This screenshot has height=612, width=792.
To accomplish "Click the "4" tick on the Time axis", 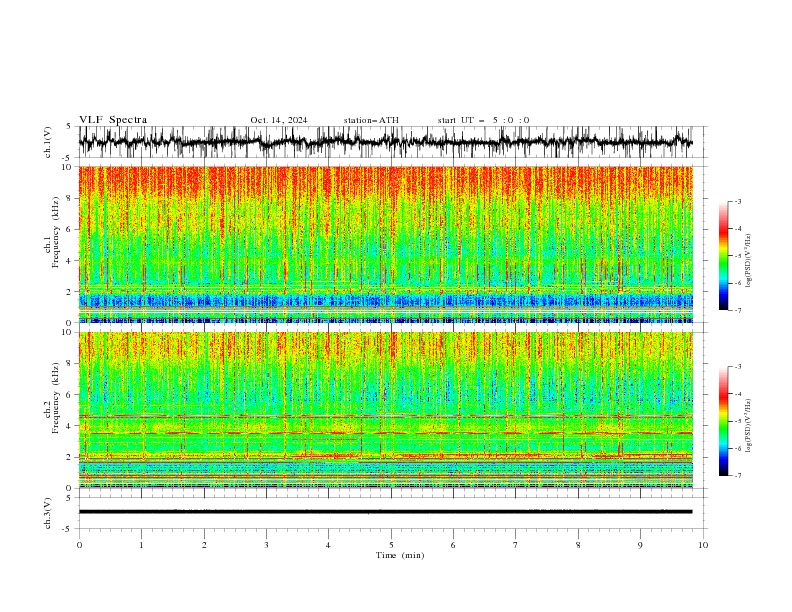I will tap(328, 545).
